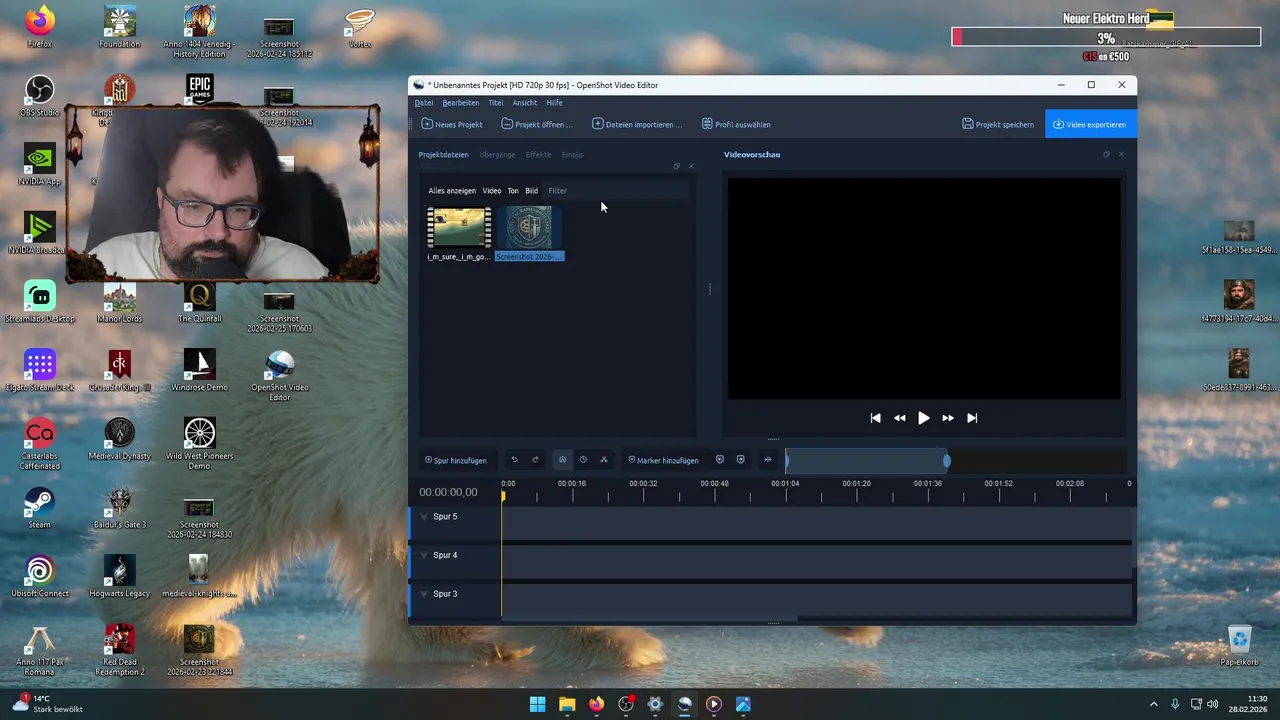
Task: Add a marker with Marker hinzufügen
Action: coord(663,460)
